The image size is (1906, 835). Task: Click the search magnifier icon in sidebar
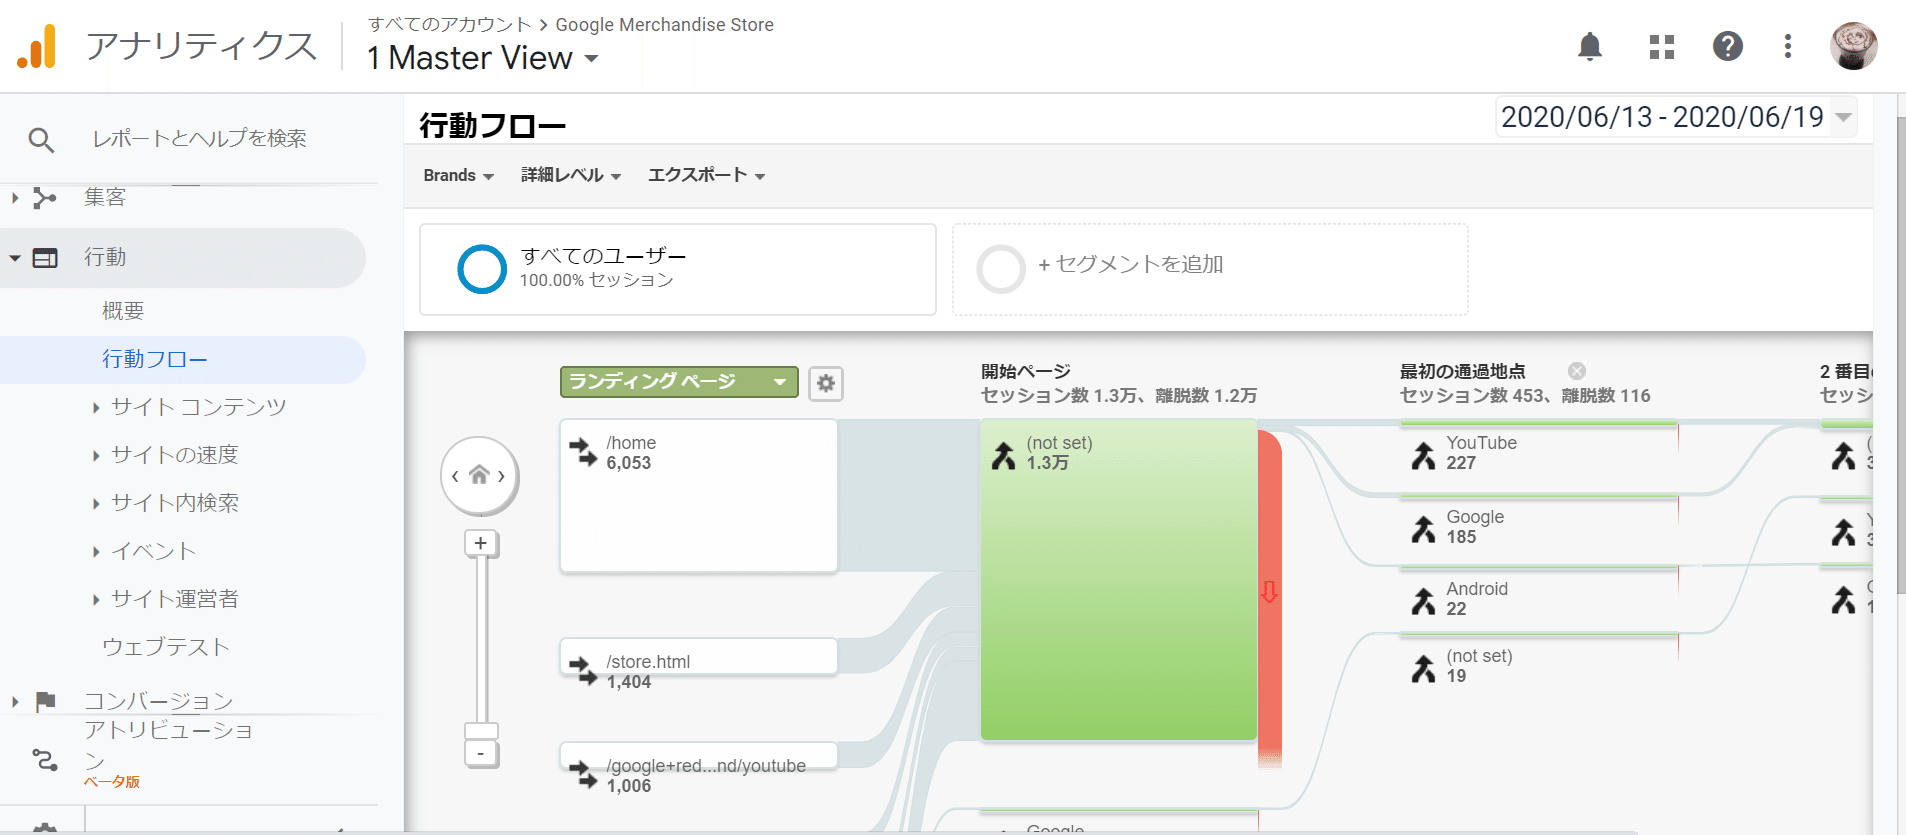click(41, 139)
